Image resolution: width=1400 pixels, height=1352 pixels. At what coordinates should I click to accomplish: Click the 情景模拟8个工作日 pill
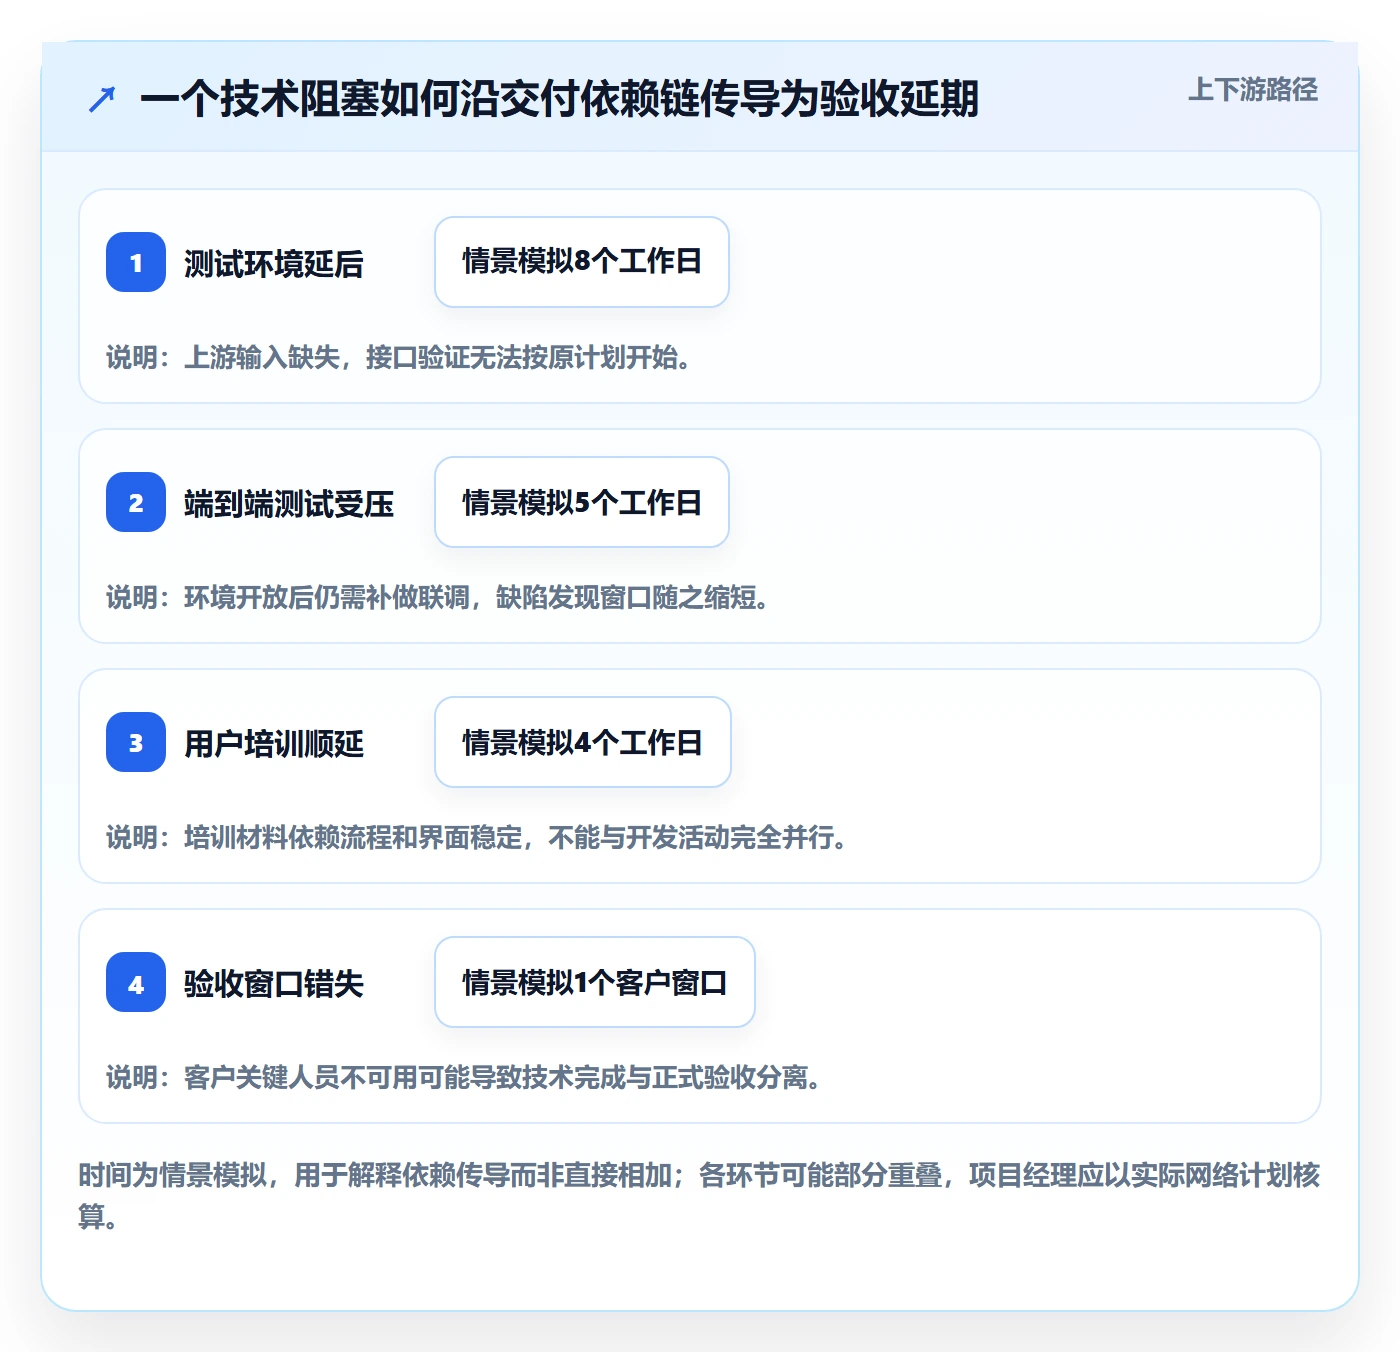(582, 262)
